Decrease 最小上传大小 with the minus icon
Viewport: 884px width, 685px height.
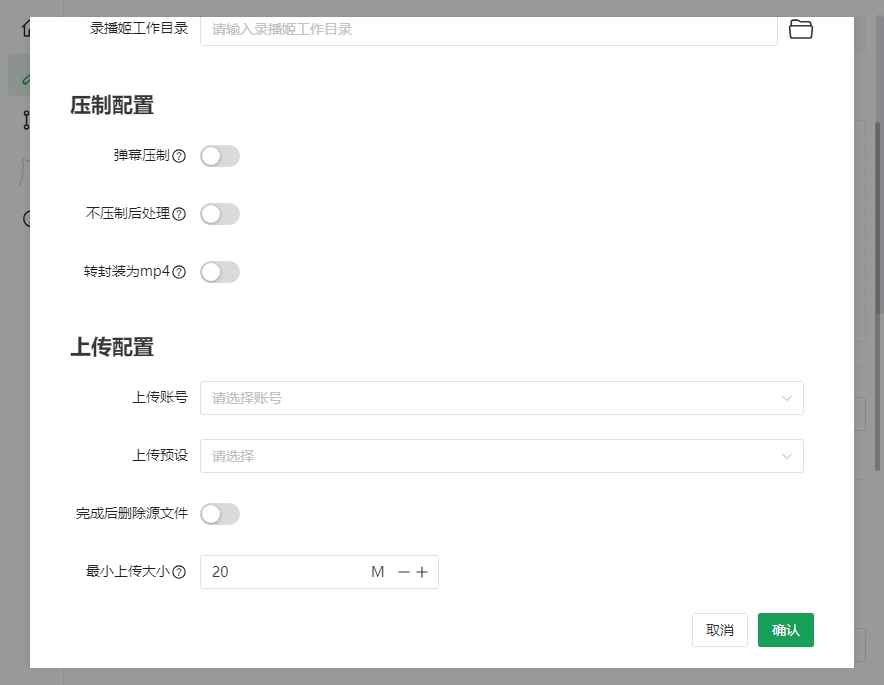coord(404,572)
